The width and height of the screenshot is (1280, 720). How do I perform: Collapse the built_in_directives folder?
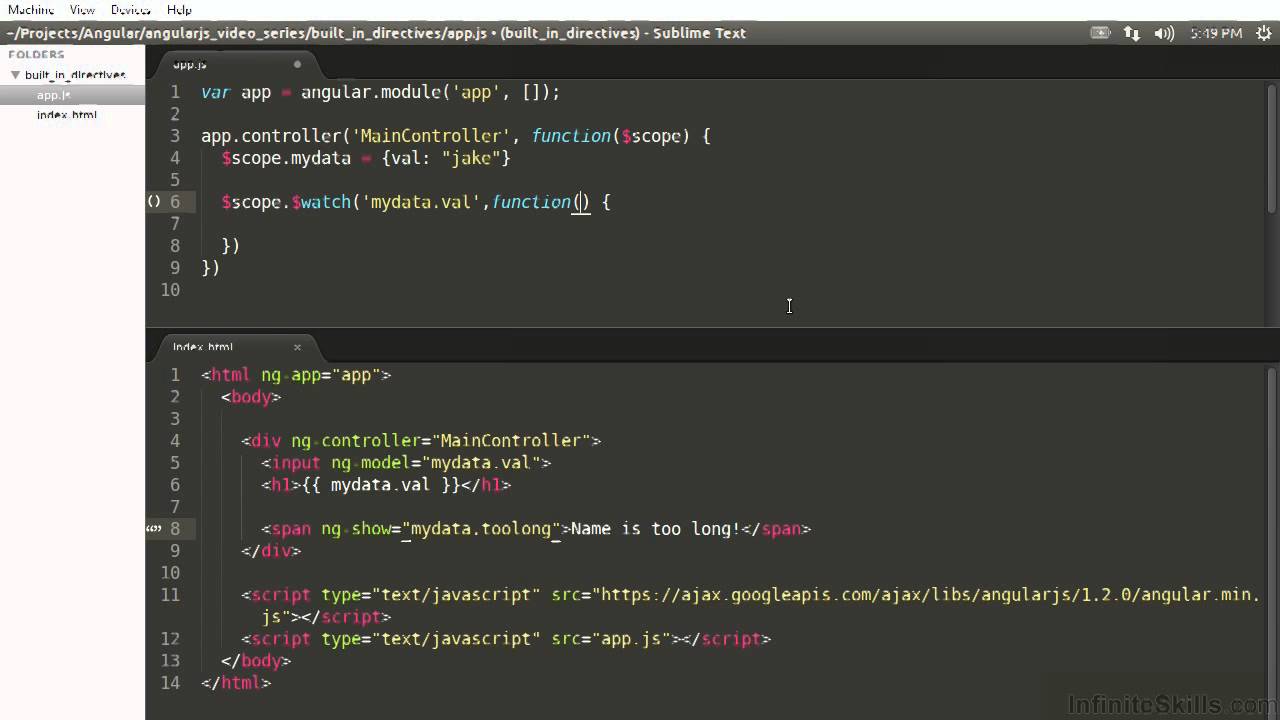[15, 75]
